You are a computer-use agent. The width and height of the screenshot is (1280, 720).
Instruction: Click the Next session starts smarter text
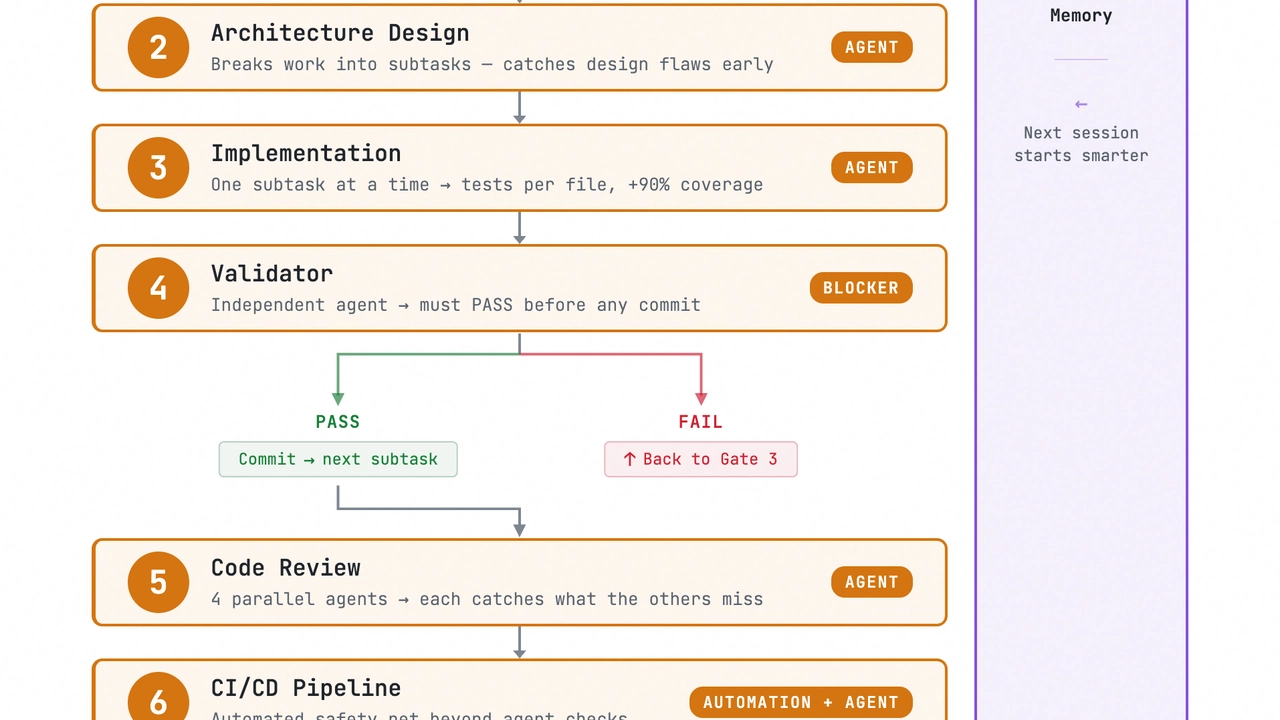coord(1081,144)
